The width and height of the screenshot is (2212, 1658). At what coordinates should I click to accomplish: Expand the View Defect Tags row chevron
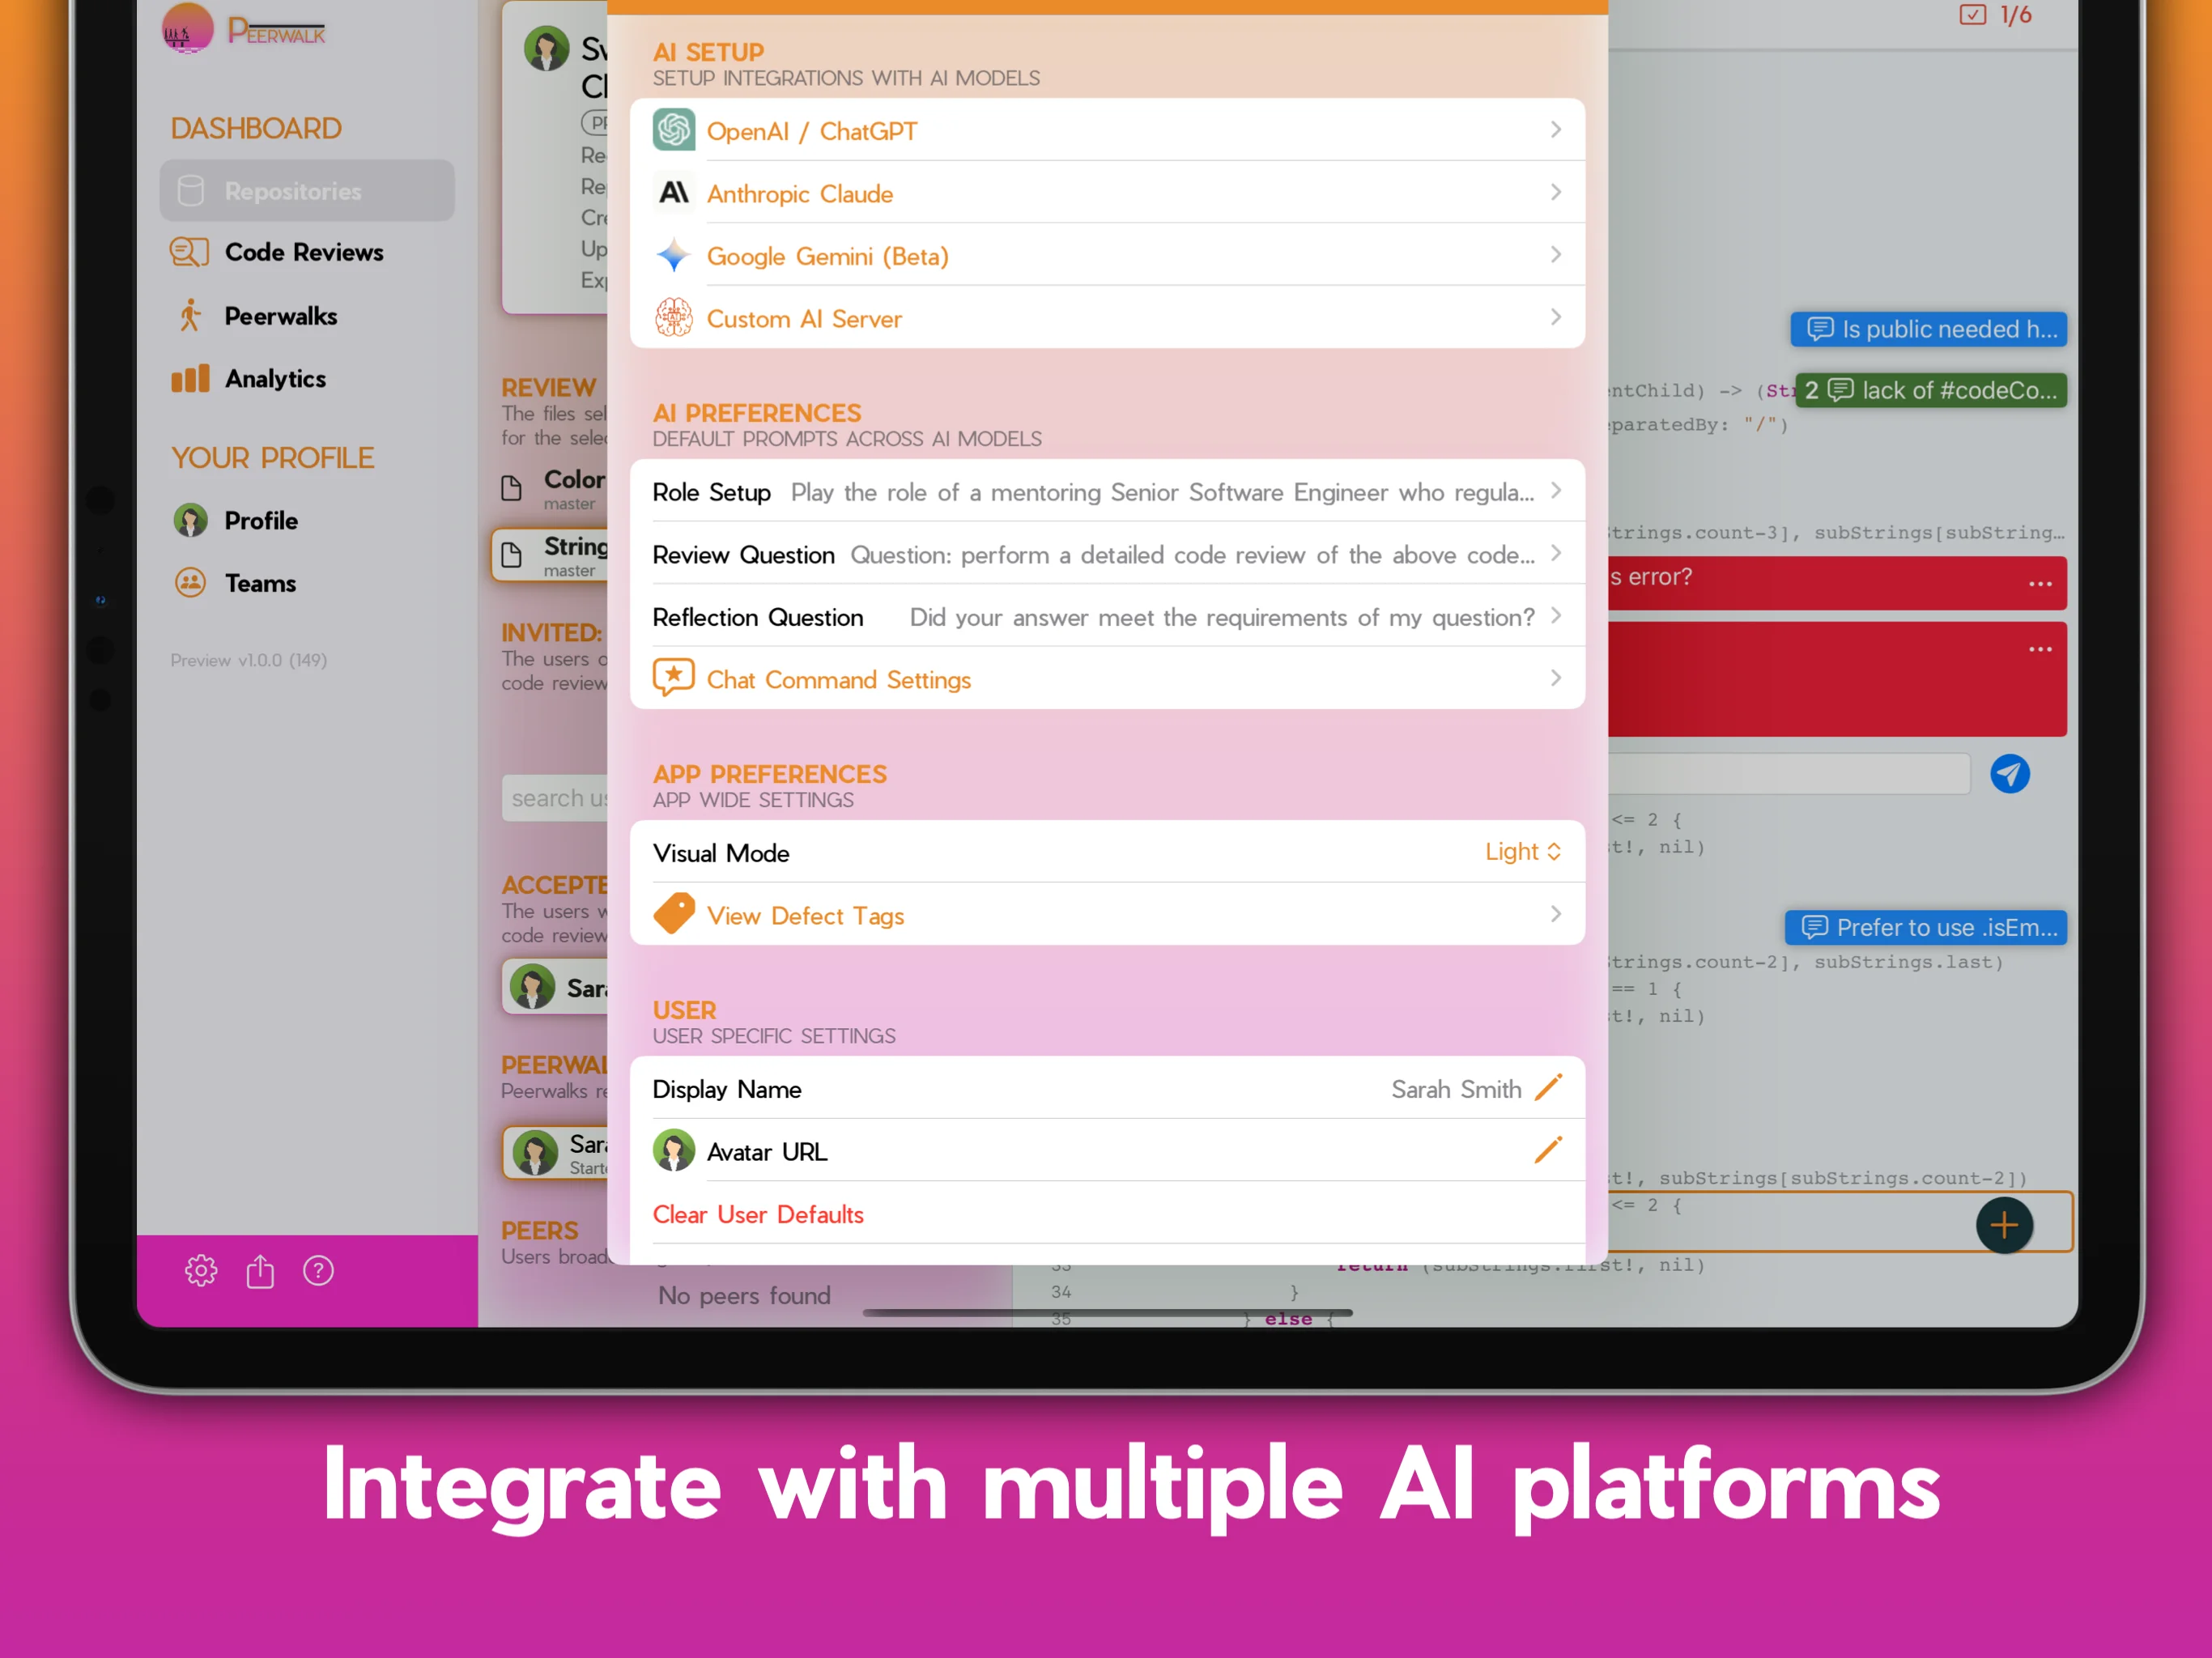[x=1556, y=914]
